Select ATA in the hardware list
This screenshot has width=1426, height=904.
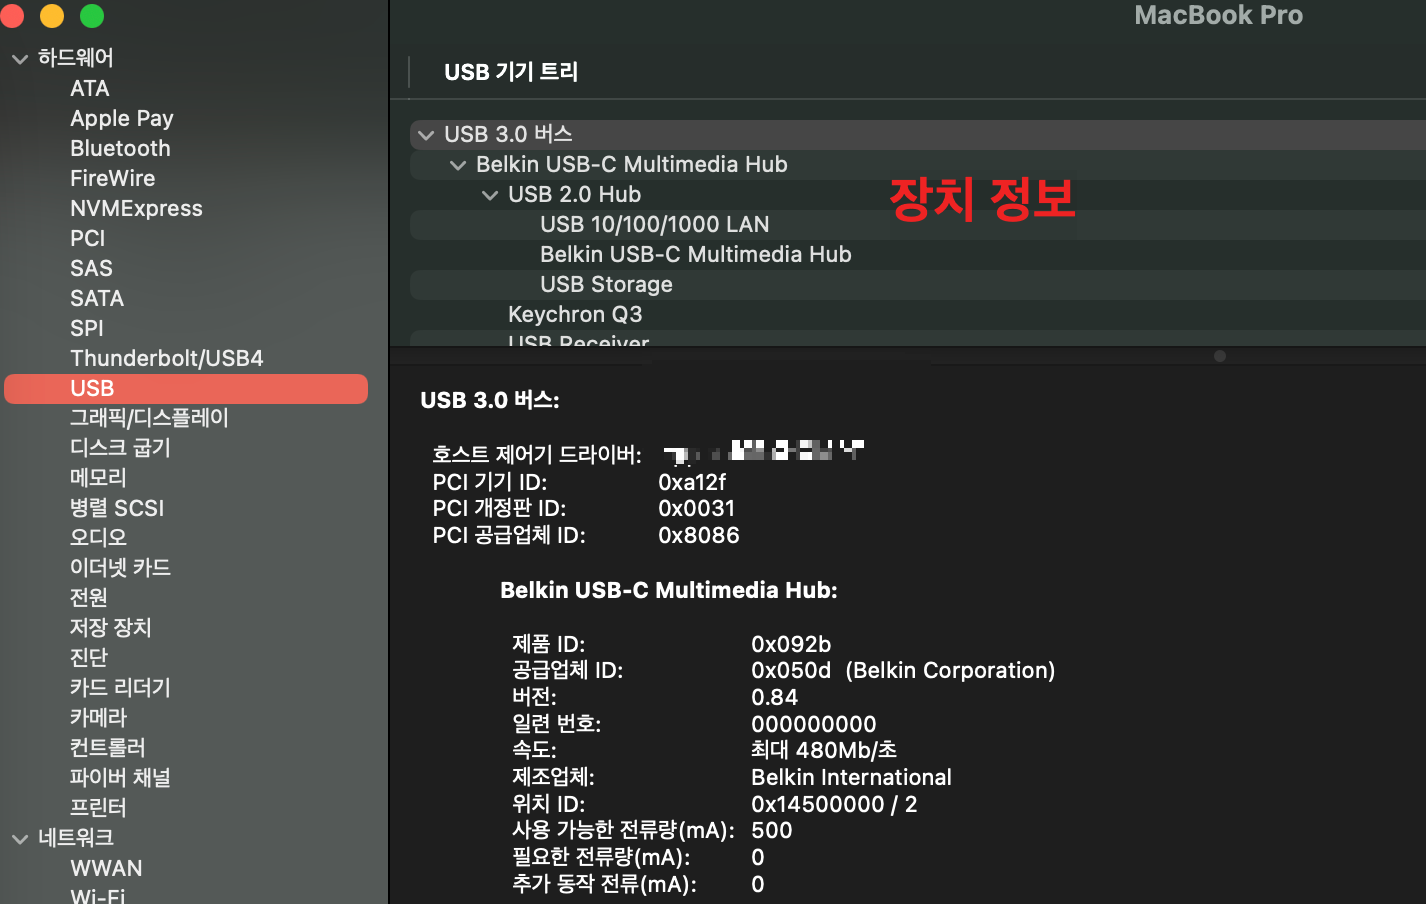point(90,89)
